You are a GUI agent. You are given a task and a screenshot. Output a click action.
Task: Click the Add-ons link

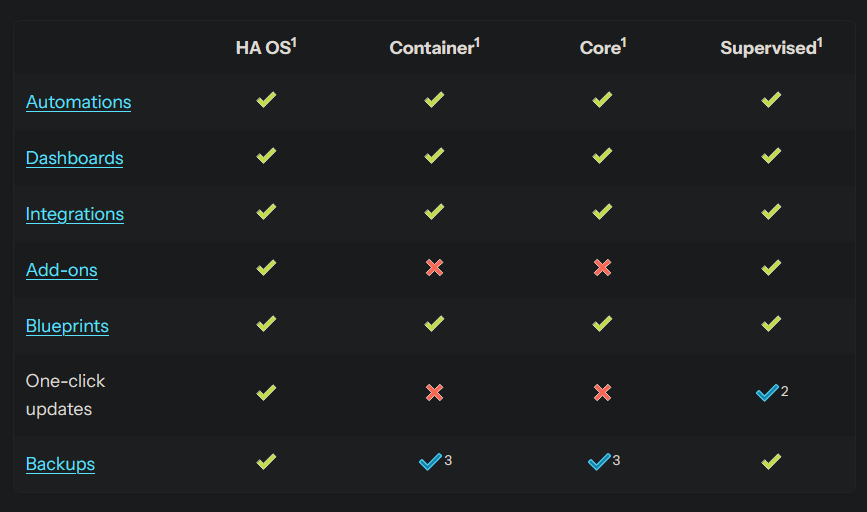tap(61, 270)
